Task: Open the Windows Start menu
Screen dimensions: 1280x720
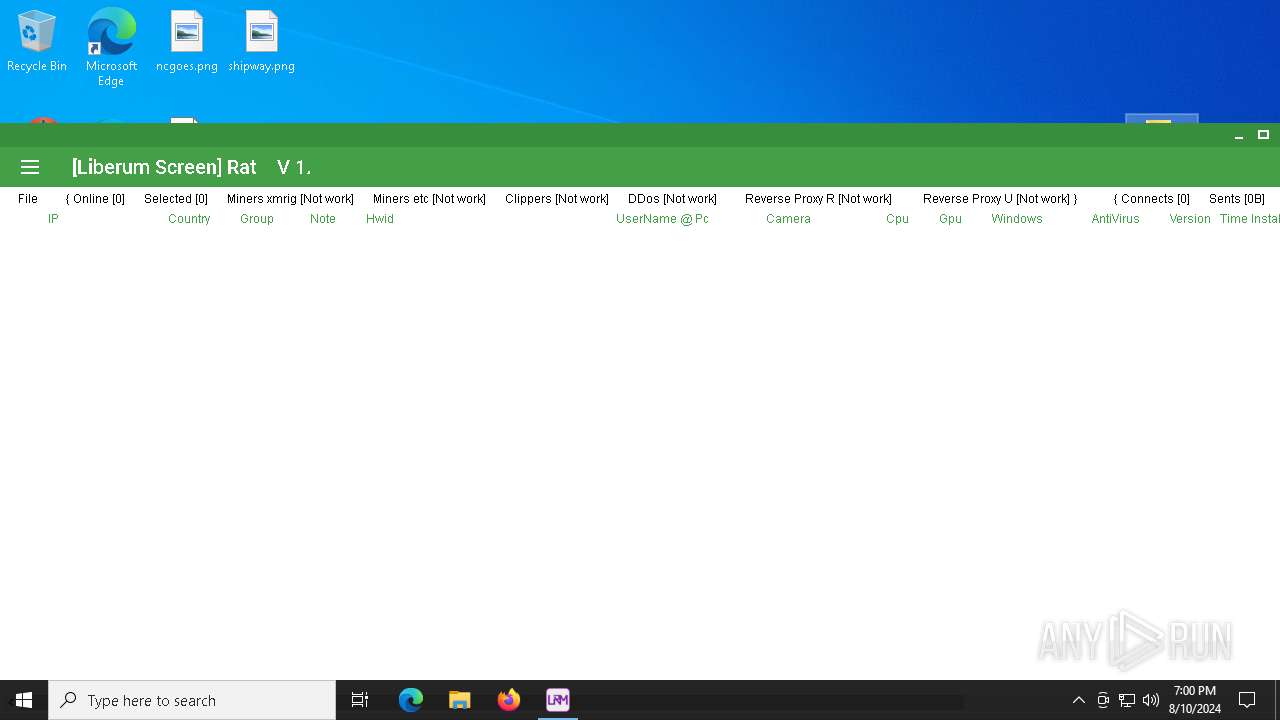Action: click(24, 700)
